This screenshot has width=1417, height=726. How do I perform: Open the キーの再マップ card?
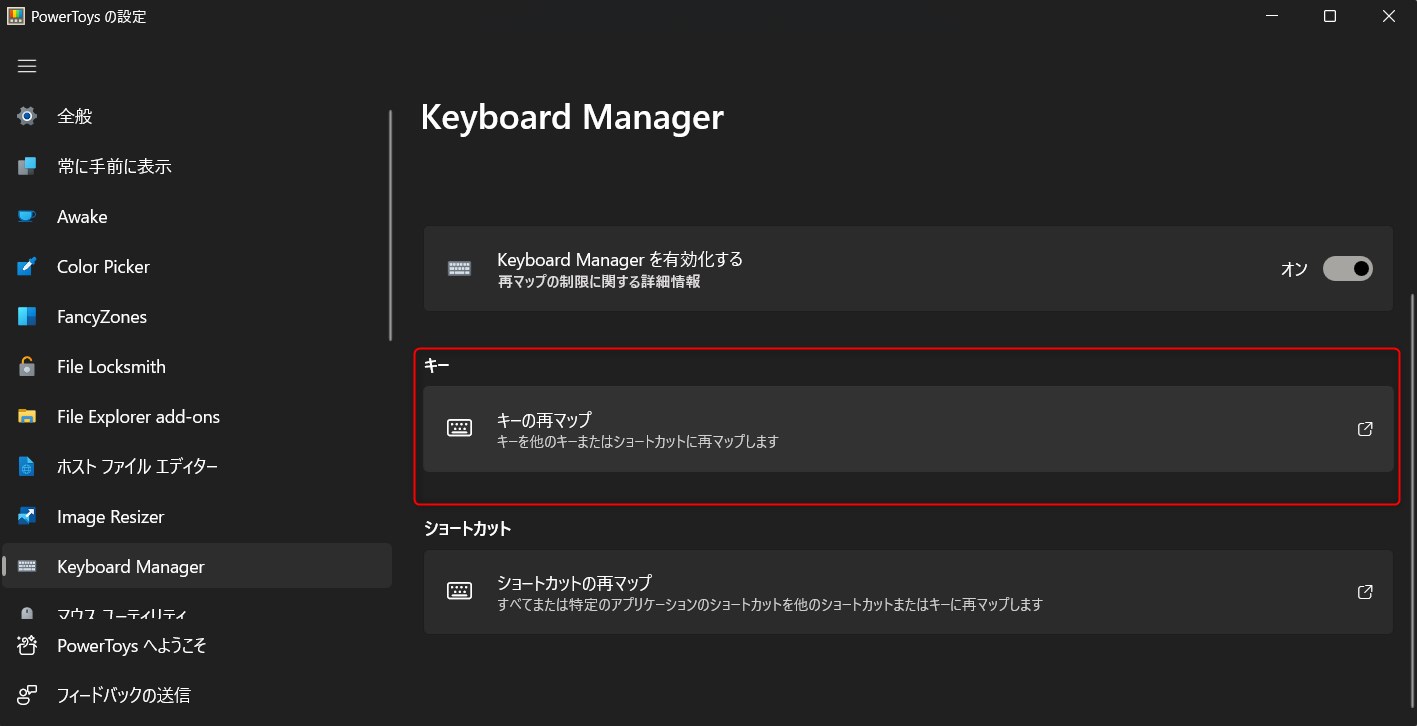[908, 429]
